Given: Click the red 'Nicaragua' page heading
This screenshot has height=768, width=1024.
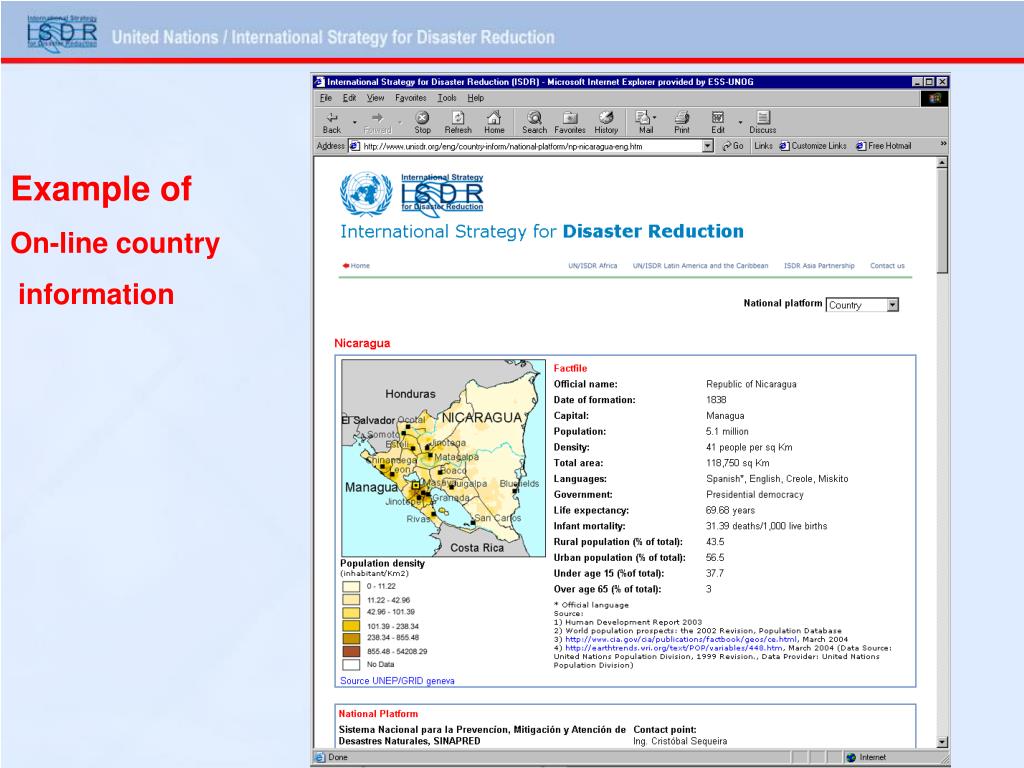Looking at the screenshot, I should pos(362,343).
